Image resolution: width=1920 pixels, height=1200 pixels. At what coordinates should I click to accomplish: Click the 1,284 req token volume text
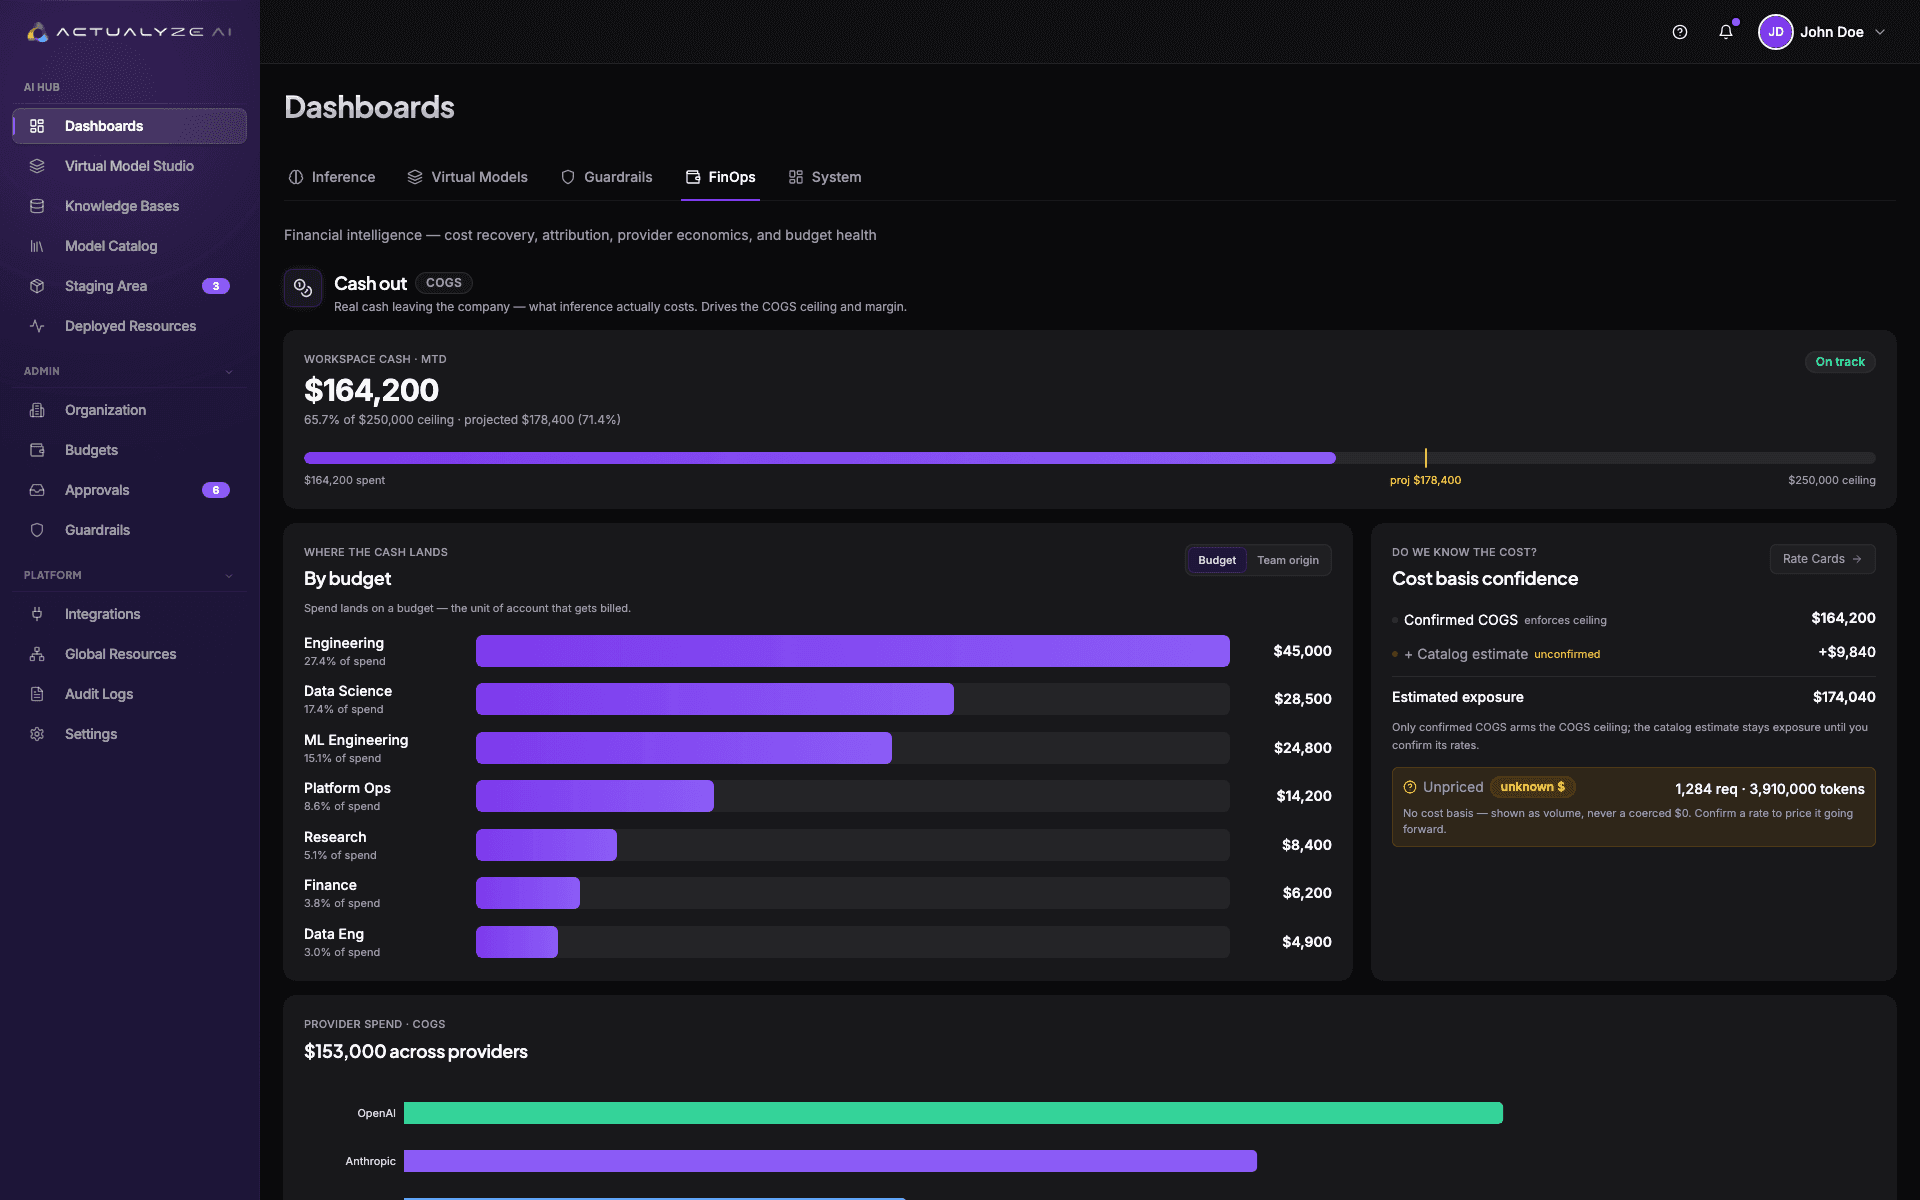[x=1770, y=789]
